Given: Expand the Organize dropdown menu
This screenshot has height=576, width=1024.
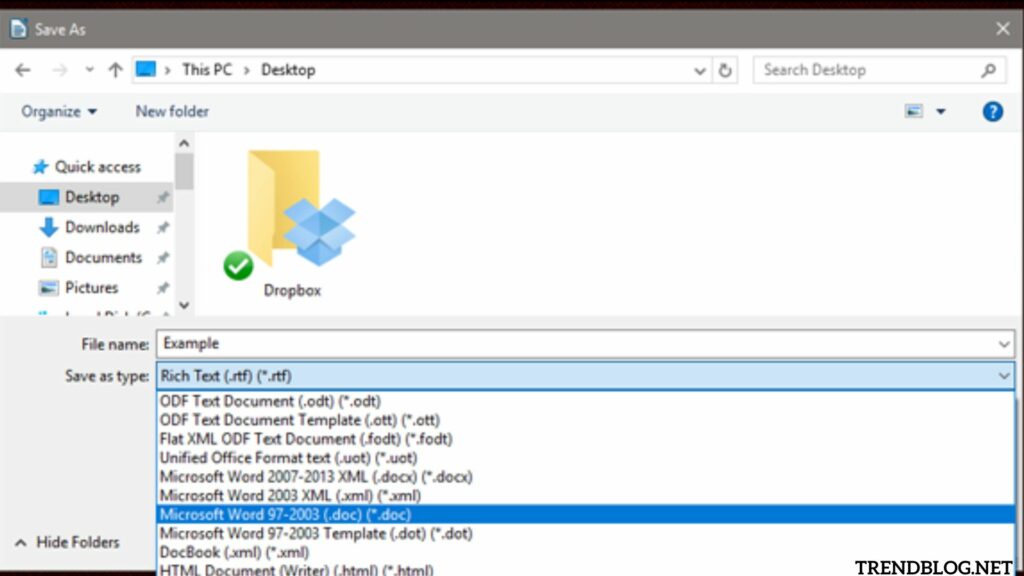Looking at the screenshot, I should coord(60,112).
